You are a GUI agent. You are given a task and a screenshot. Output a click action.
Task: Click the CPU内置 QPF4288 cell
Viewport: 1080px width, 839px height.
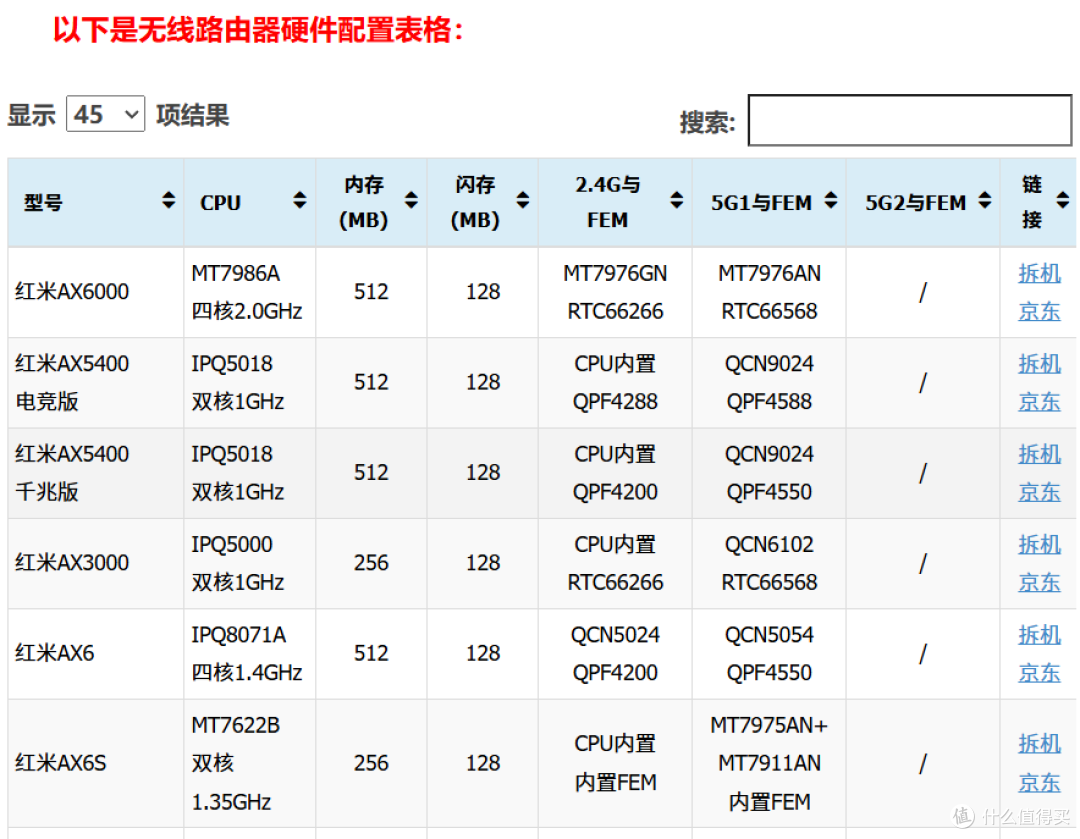[x=615, y=382]
